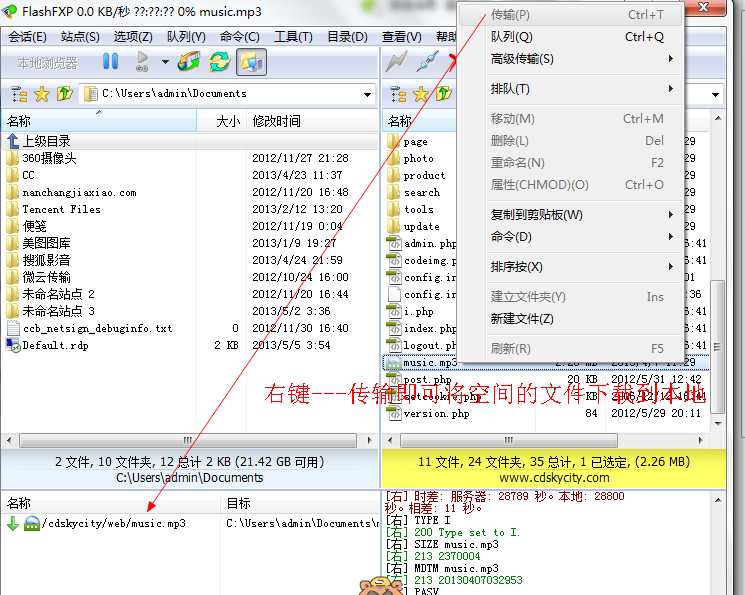This screenshot has height=595, width=745.
Task: Open the 队列(Y) menu
Action: [186, 37]
